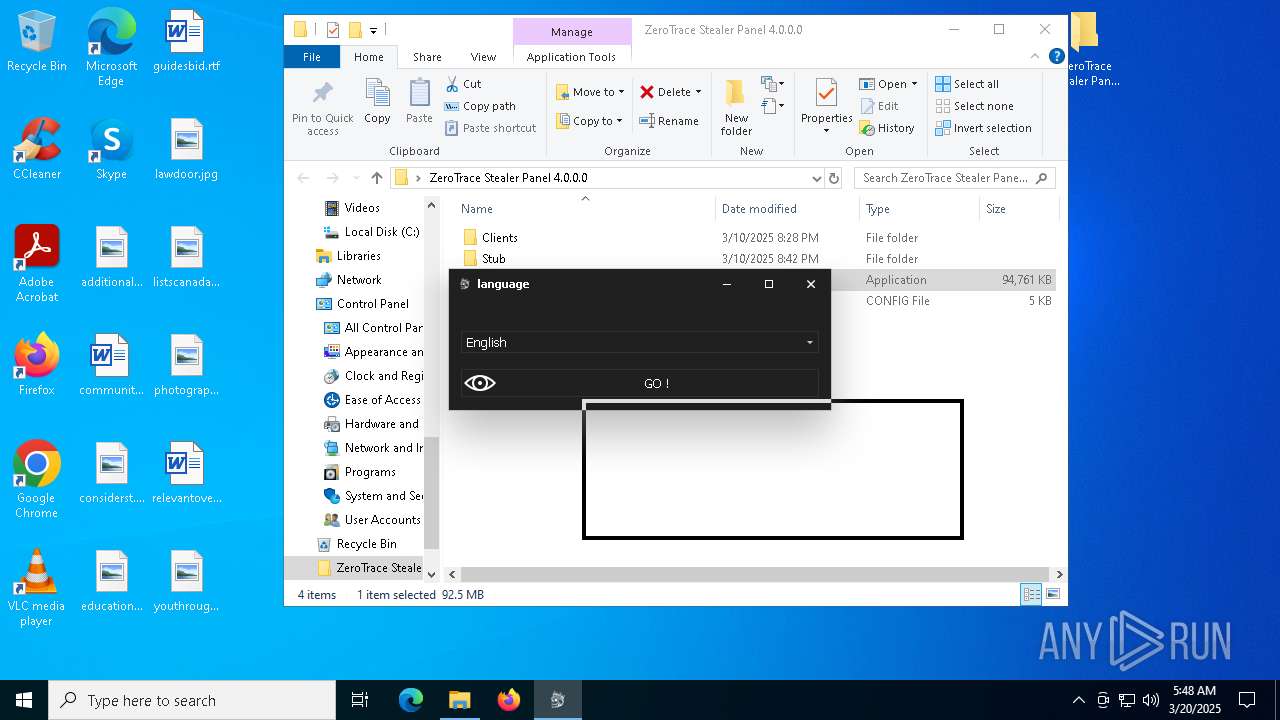Click the File Explorer taskbar icon
This screenshot has height=720, width=1280.
459,700
